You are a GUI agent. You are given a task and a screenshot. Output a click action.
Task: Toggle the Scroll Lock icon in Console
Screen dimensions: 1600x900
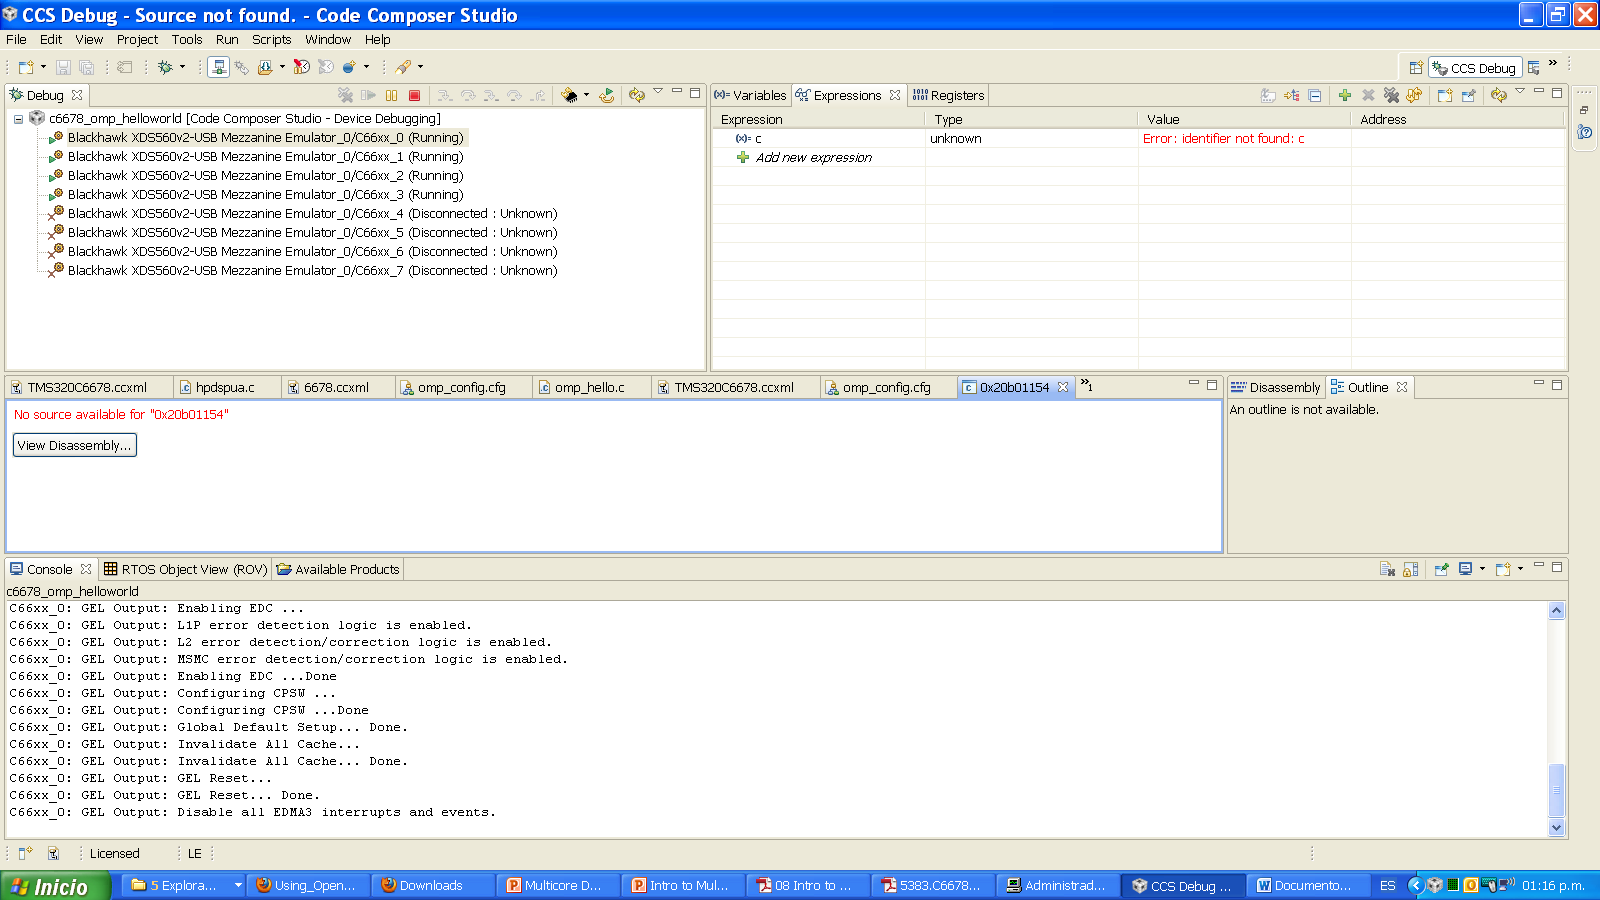point(1411,569)
